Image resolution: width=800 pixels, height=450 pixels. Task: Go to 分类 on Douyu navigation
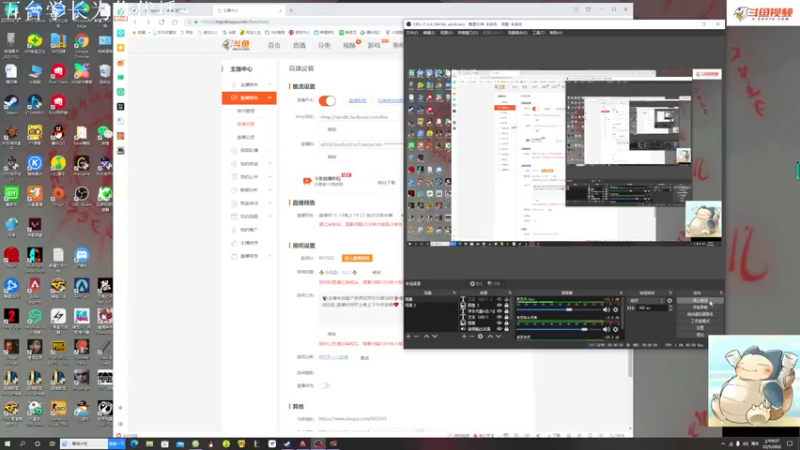324,45
